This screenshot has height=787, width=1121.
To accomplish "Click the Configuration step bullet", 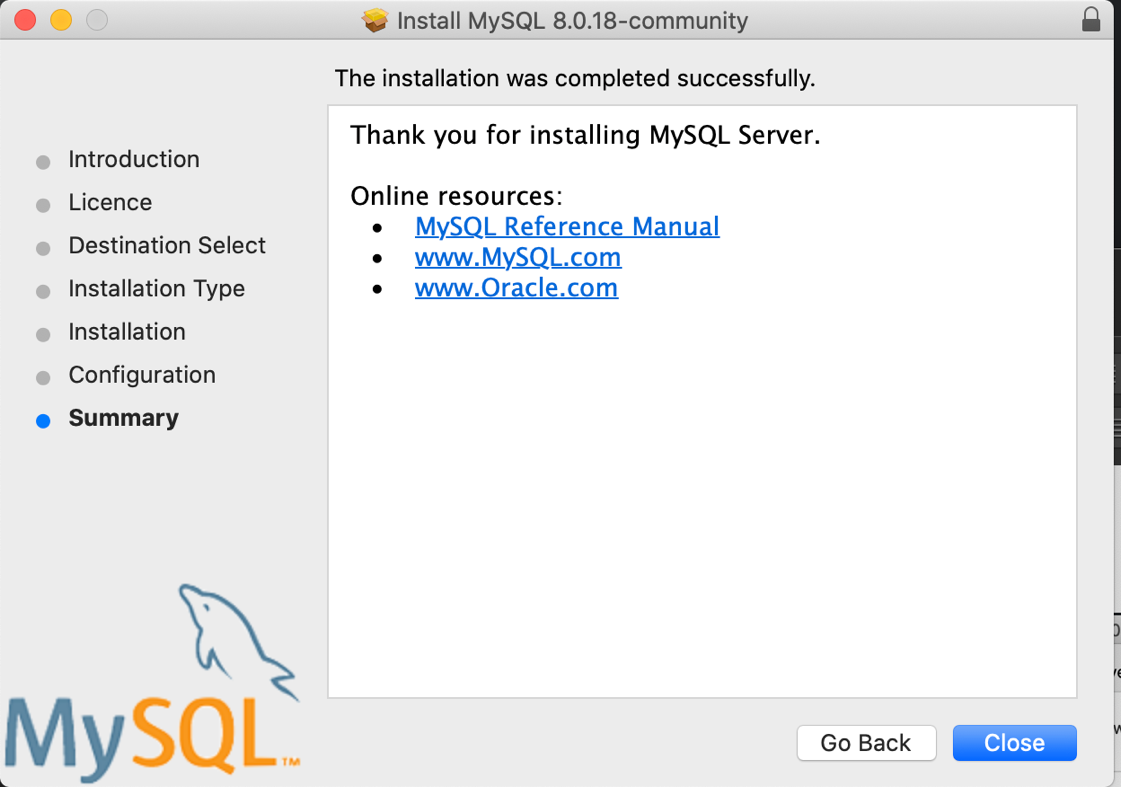I will pos(43,378).
